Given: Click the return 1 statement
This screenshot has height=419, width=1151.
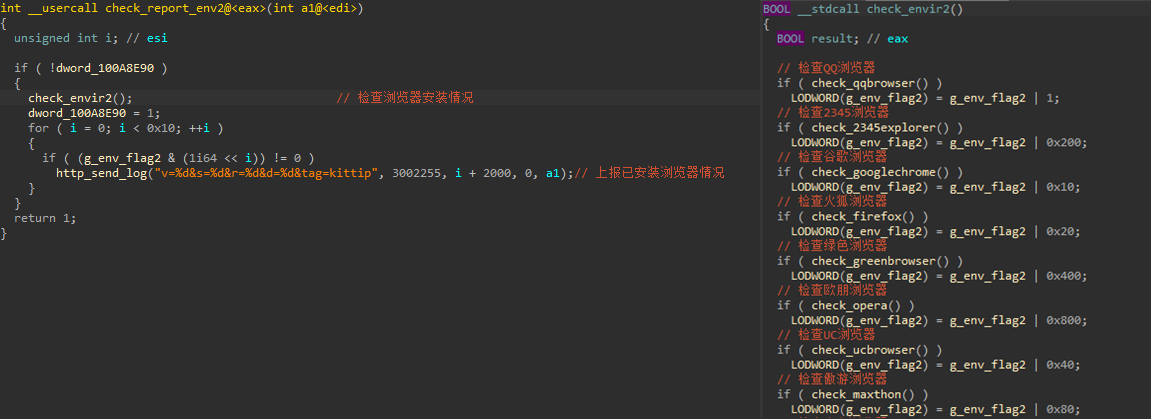Looking at the screenshot, I should (x=44, y=218).
